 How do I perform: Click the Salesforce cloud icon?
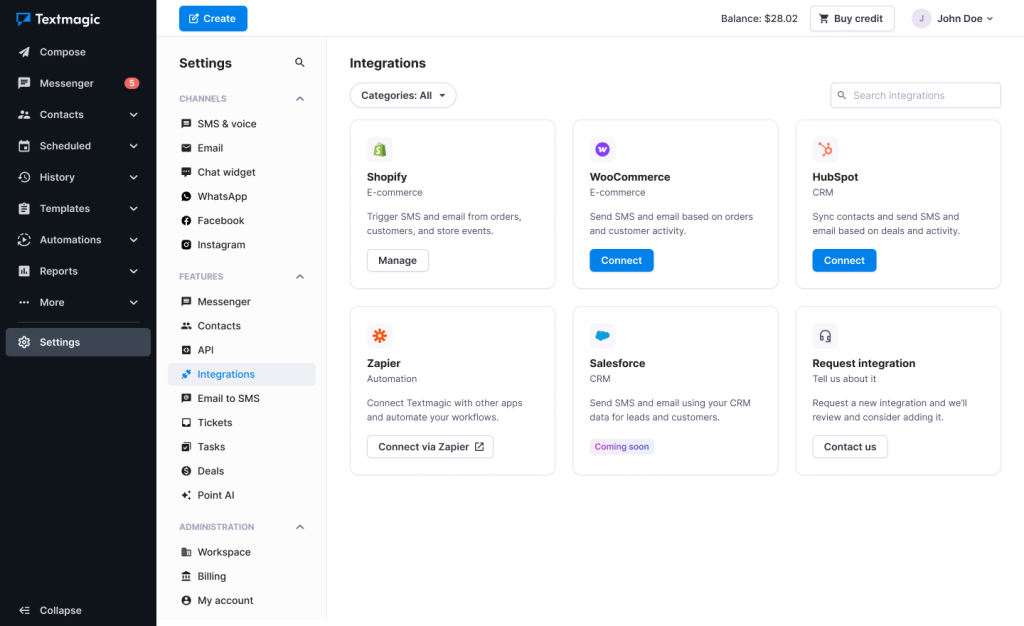pyautogui.click(x=602, y=336)
